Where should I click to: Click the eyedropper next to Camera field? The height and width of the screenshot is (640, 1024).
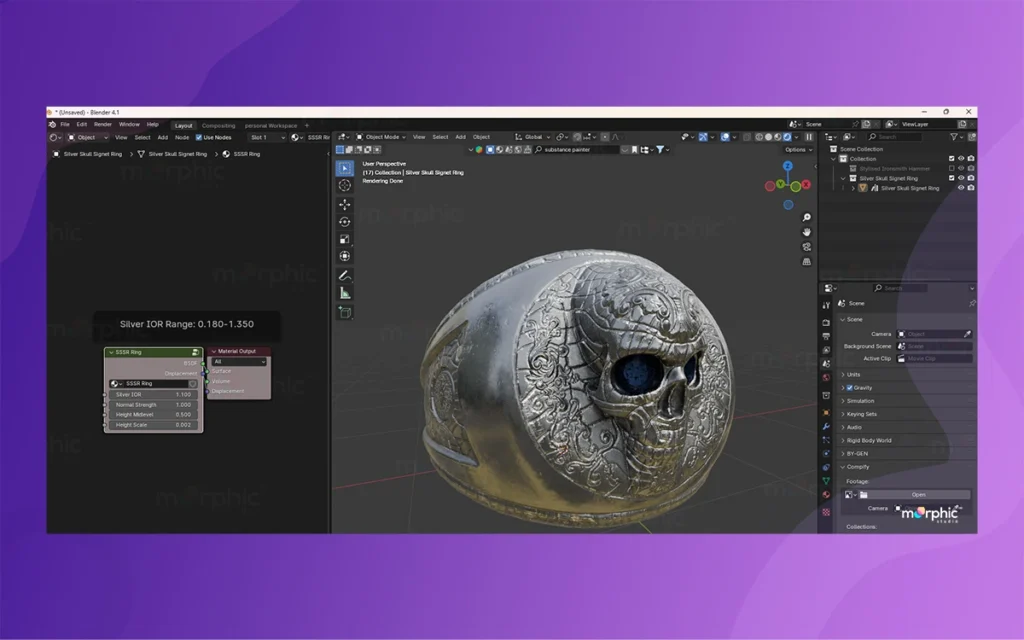pos(967,334)
